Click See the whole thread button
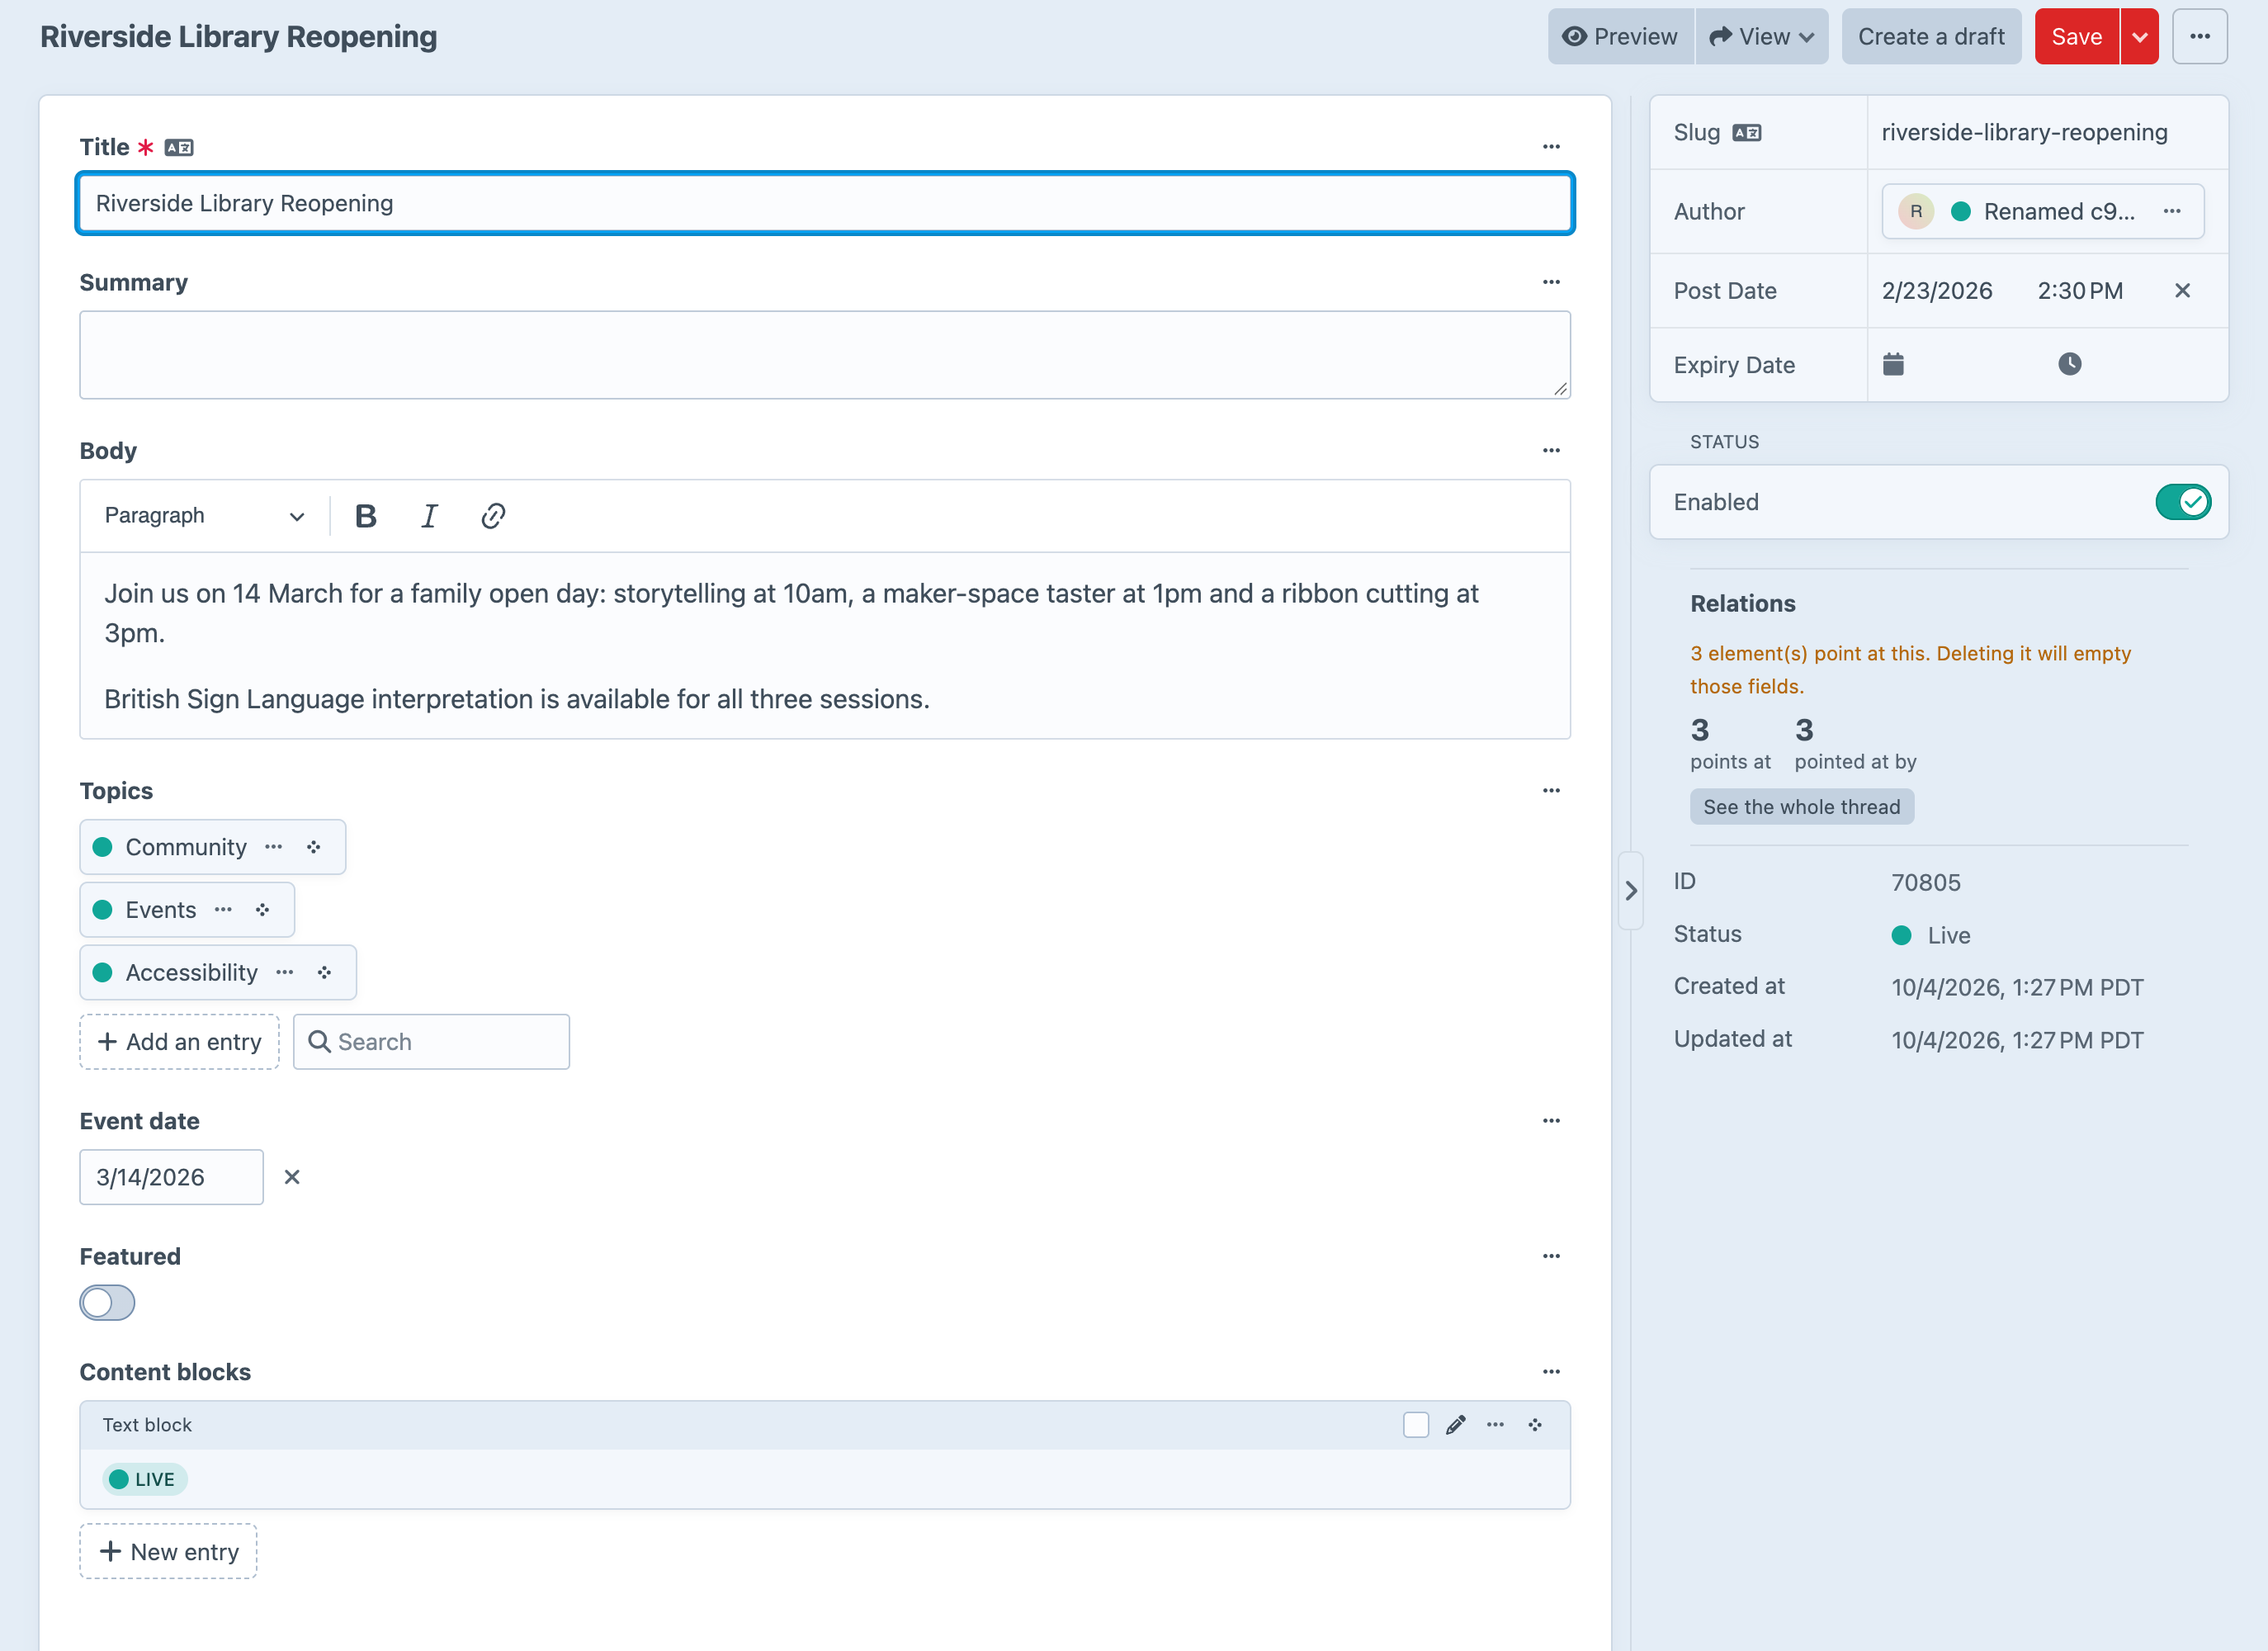The height and width of the screenshot is (1651, 2268). (1802, 807)
